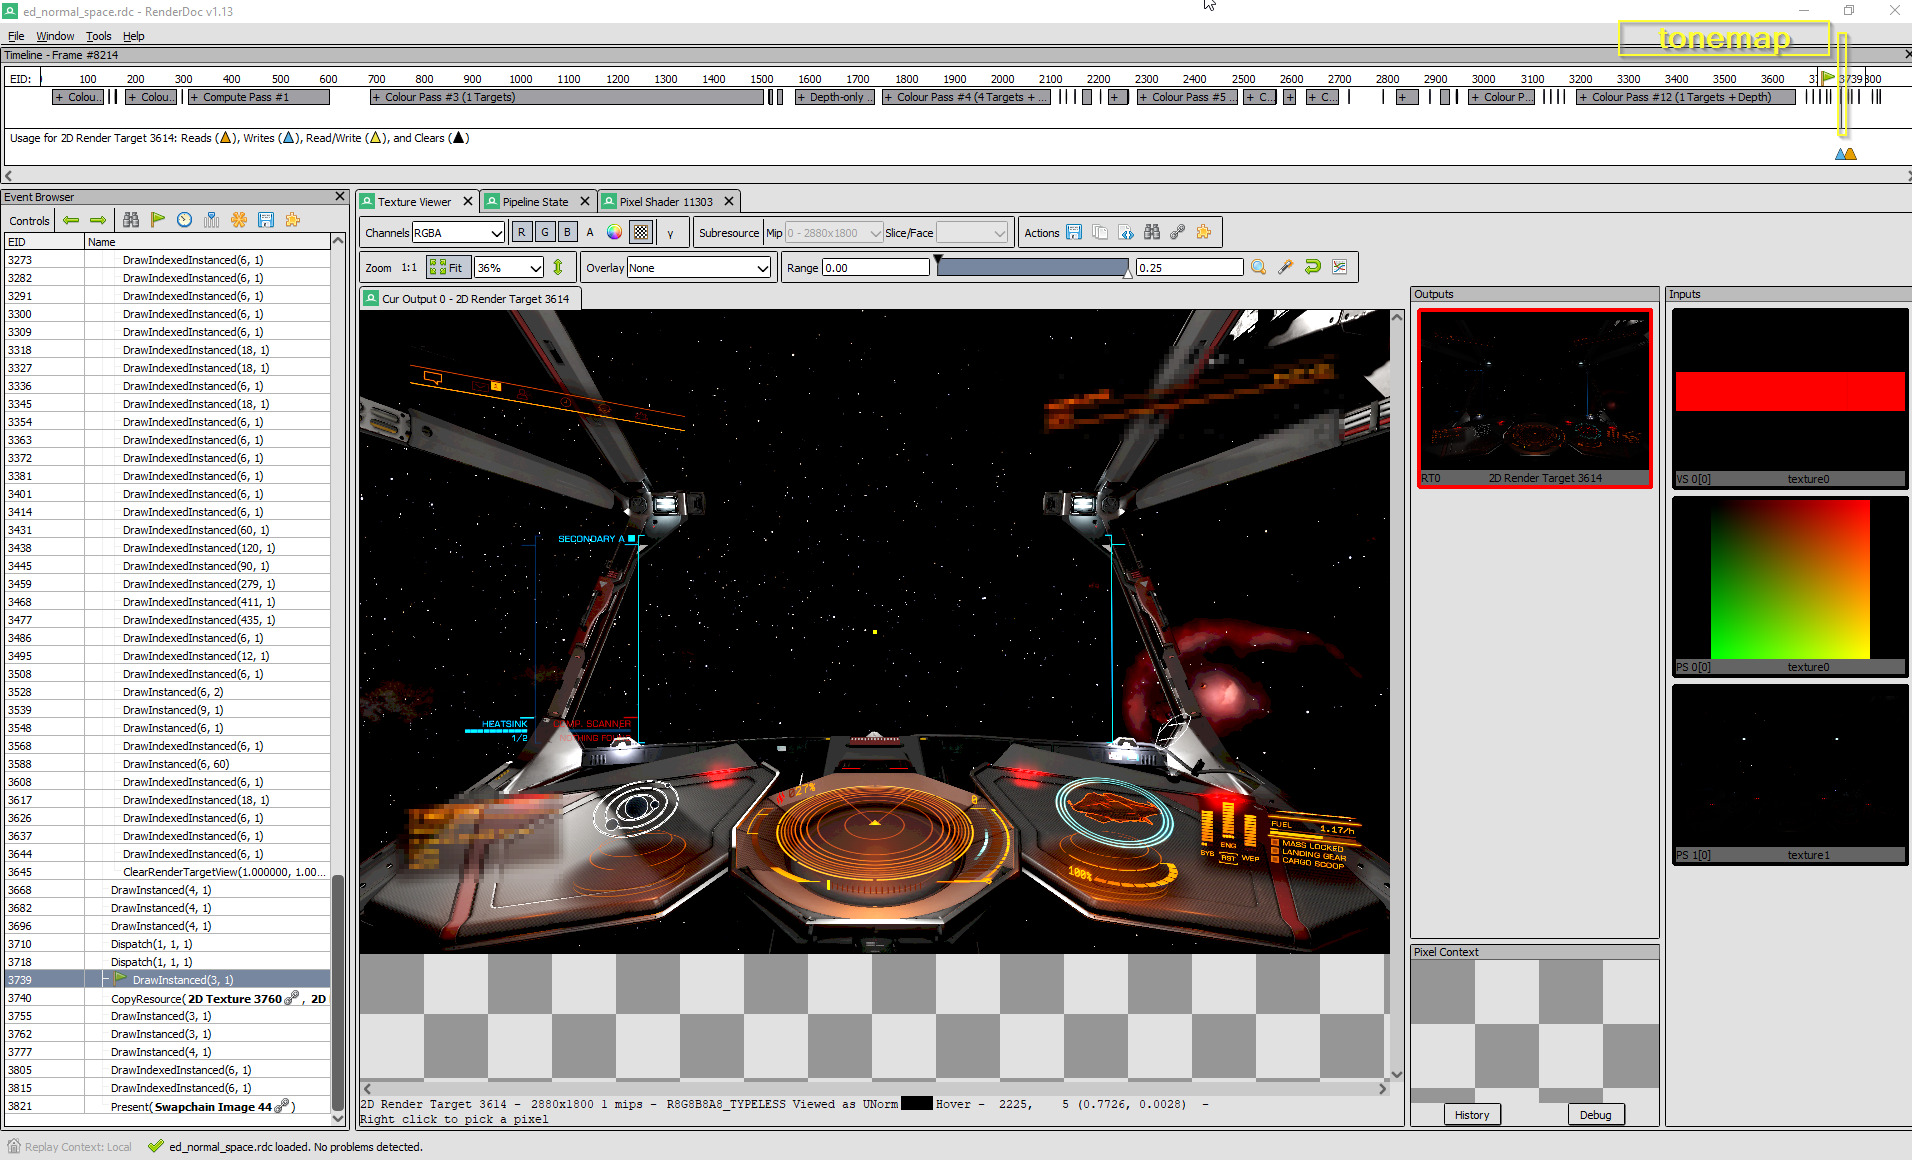Toggle the green flip-Y vertical arrow
This screenshot has height=1160, width=1912.
point(558,267)
